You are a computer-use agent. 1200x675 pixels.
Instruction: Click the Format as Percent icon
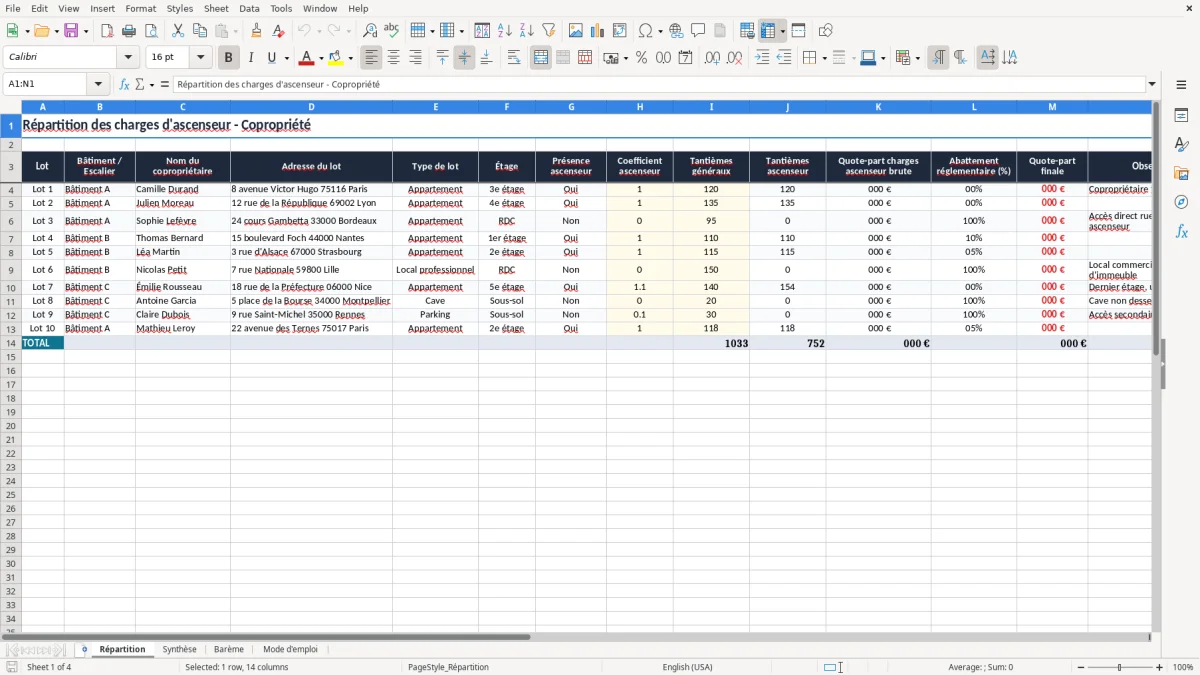pos(642,58)
